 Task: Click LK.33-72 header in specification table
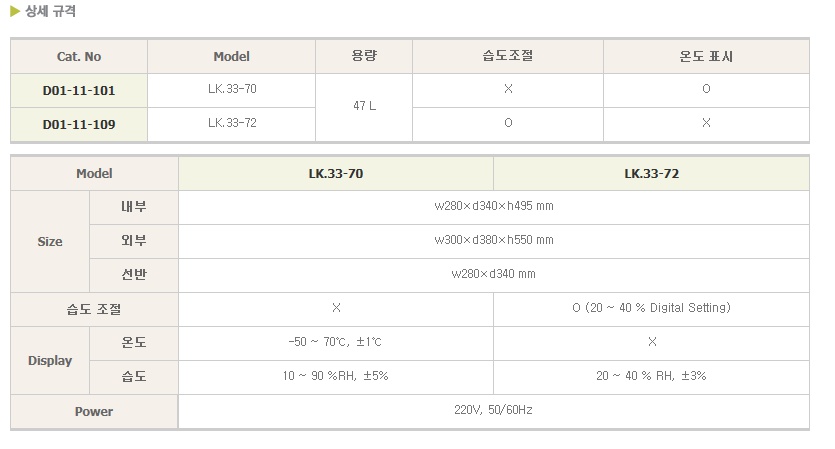click(651, 174)
